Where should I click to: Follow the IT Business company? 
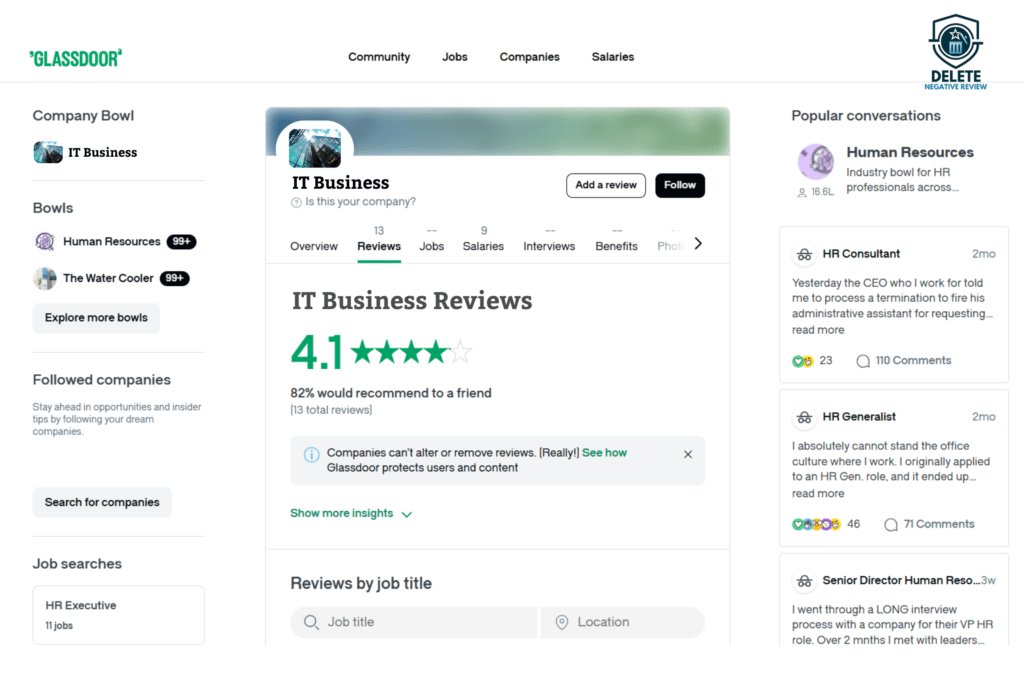(680, 185)
